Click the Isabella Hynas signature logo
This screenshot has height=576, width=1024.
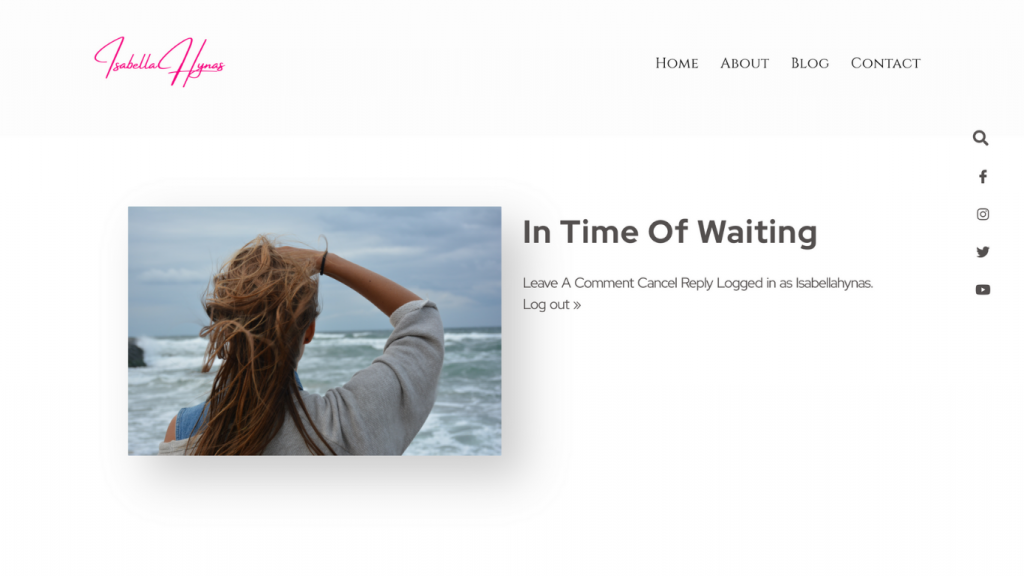(x=160, y=61)
